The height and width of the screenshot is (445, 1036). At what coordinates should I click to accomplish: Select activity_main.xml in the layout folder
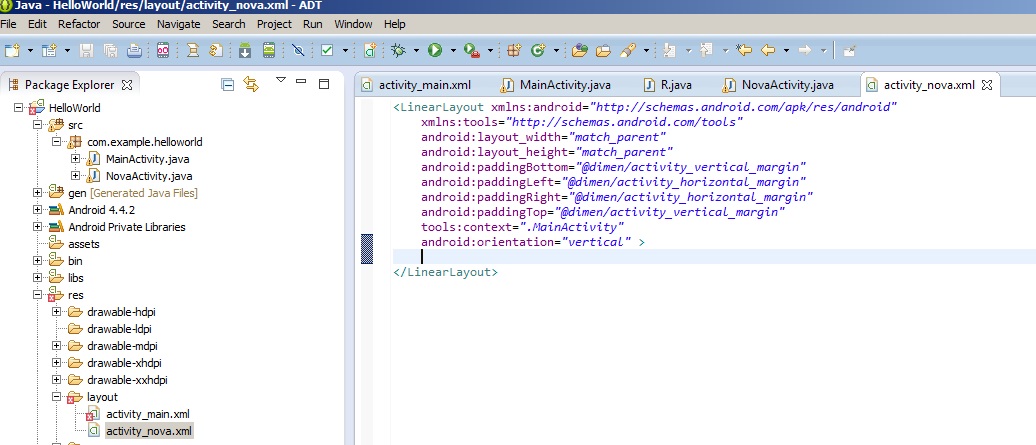pyautogui.click(x=148, y=414)
